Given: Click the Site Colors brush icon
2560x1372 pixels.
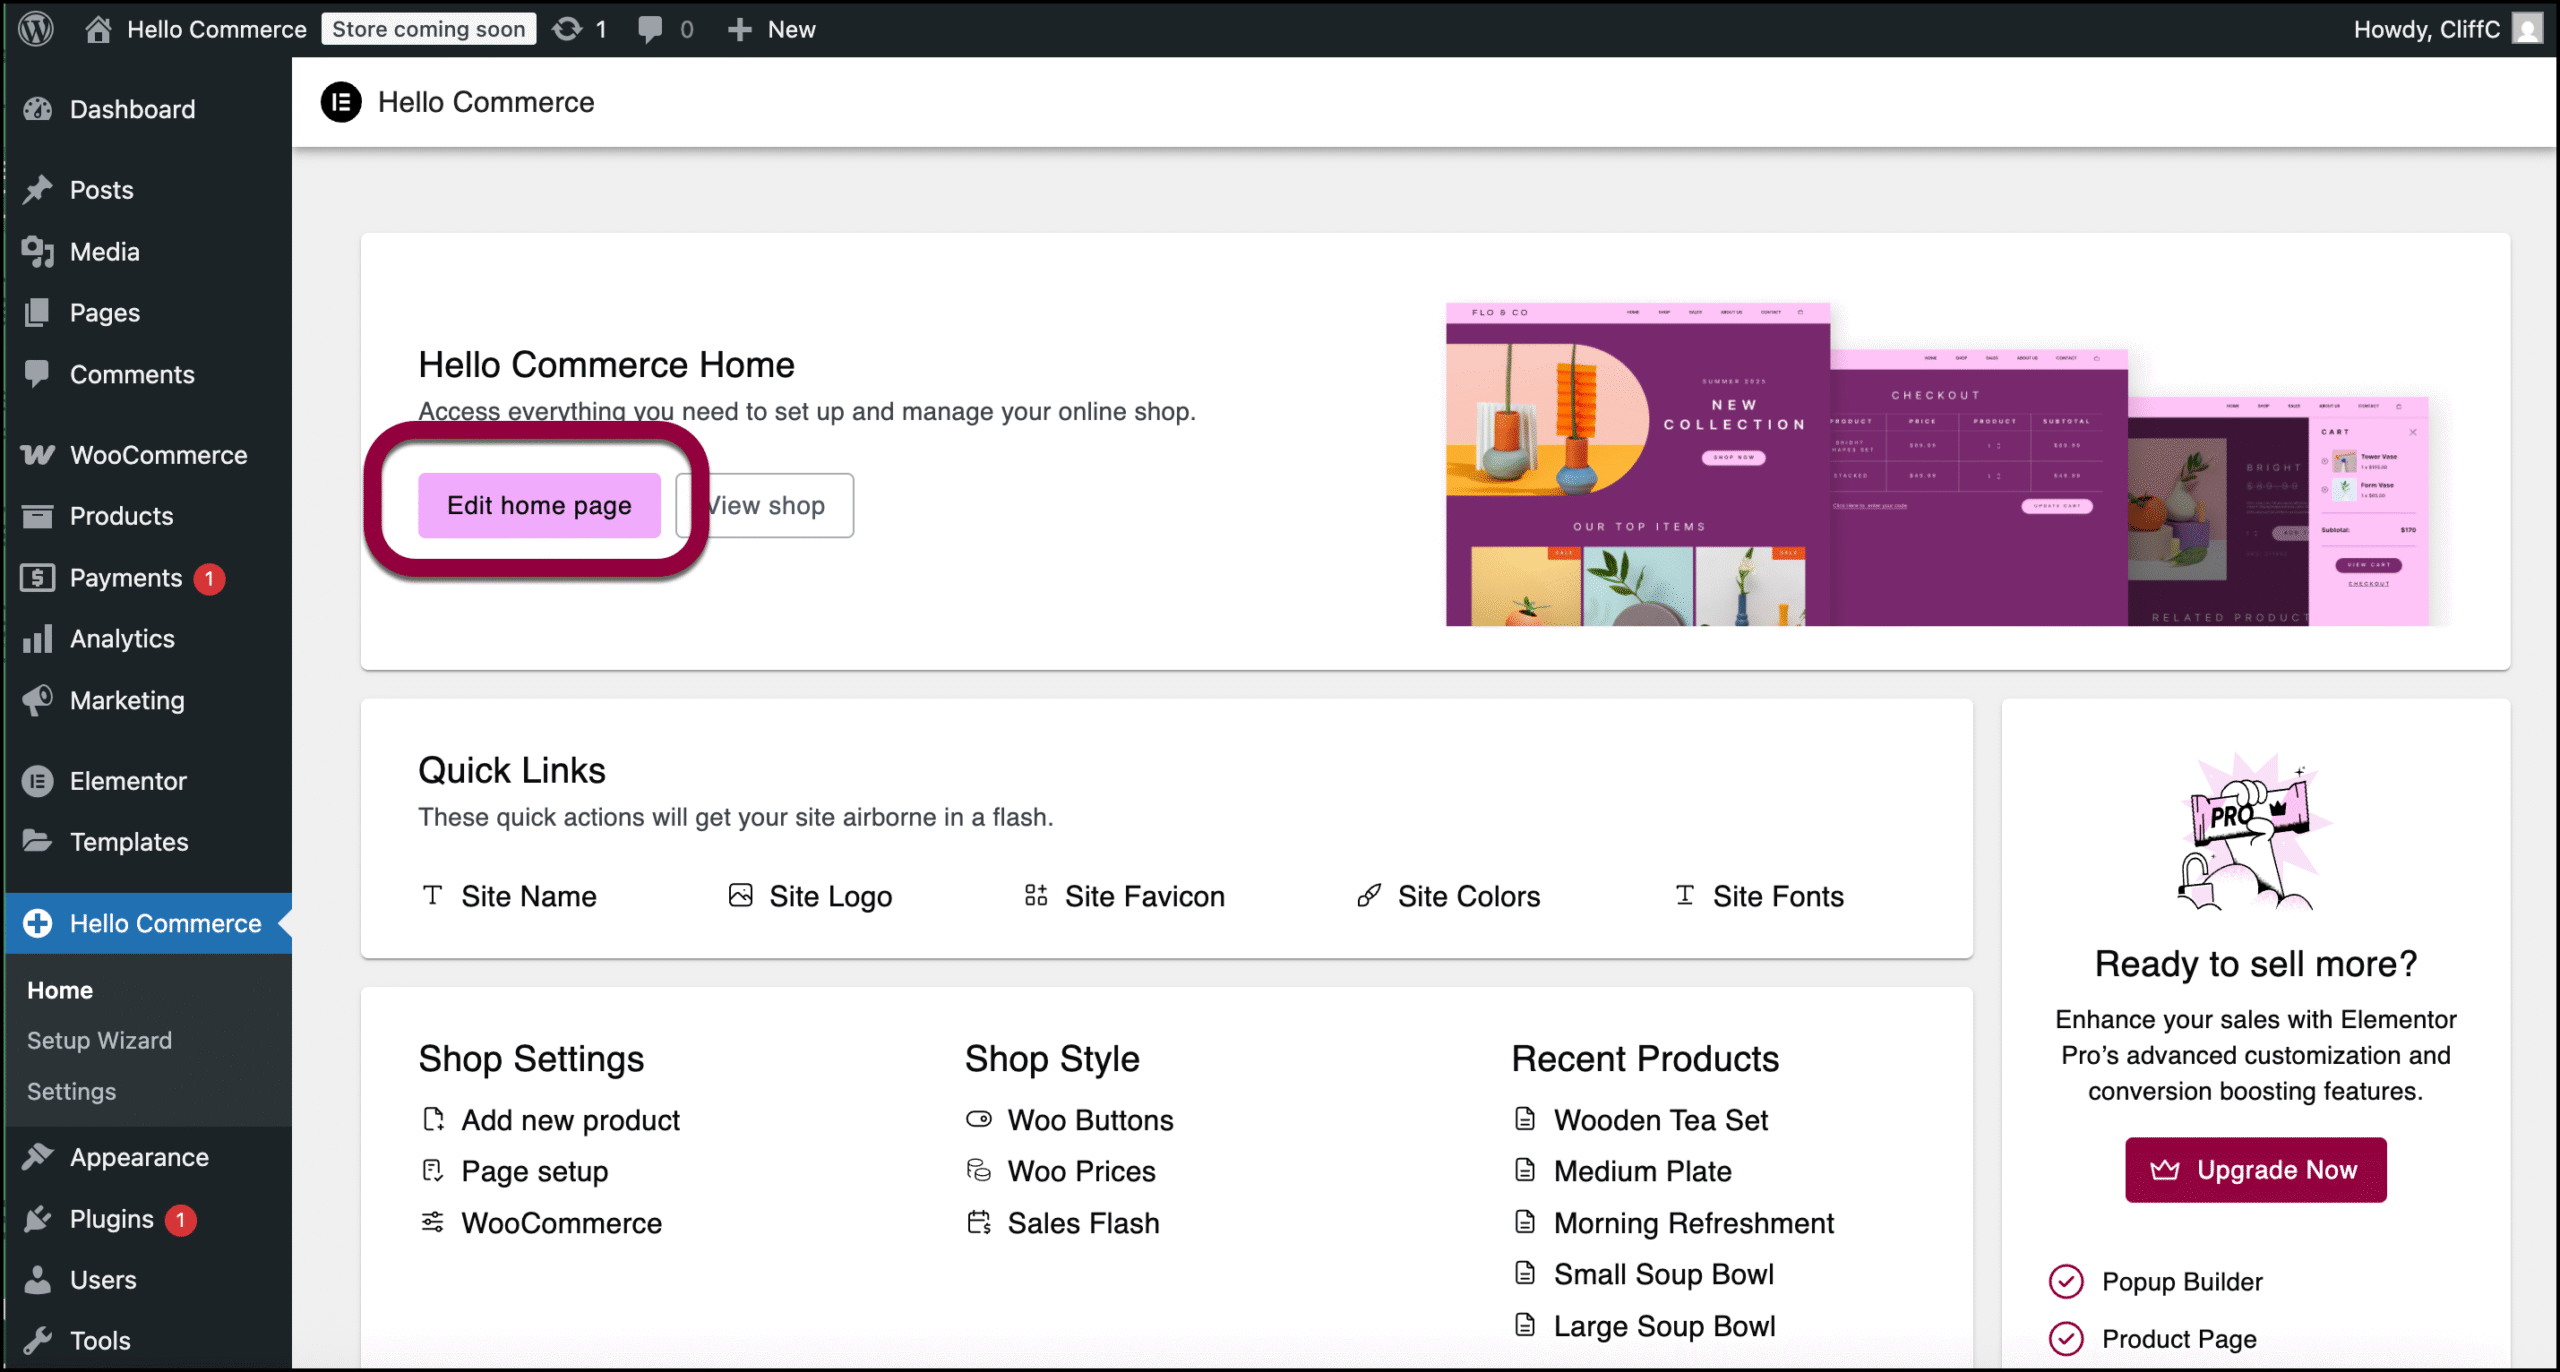Looking at the screenshot, I should pos(1369,895).
